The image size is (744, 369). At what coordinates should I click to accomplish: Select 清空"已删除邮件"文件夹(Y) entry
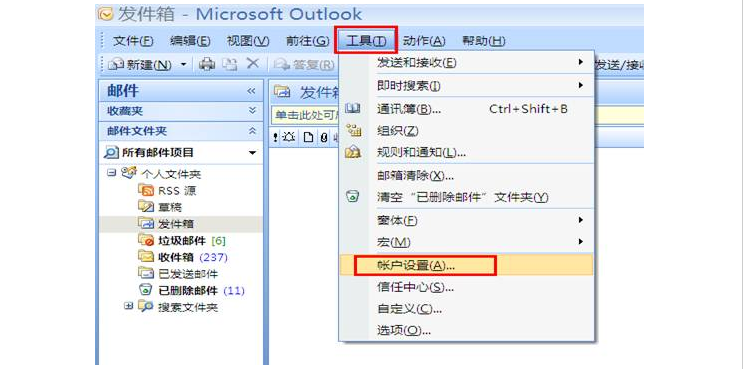pos(466,197)
